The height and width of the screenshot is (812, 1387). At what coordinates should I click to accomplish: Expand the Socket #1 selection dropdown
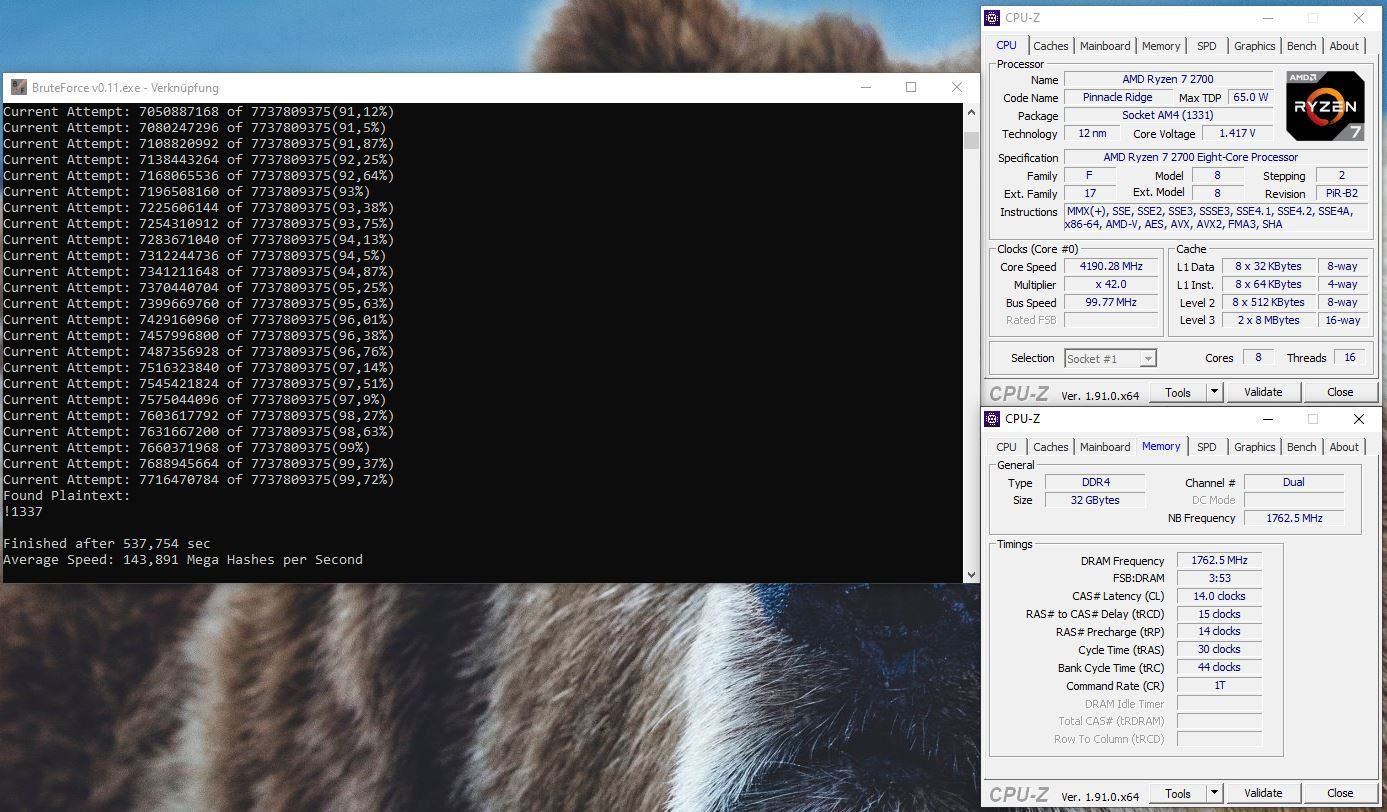click(1148, 358)
